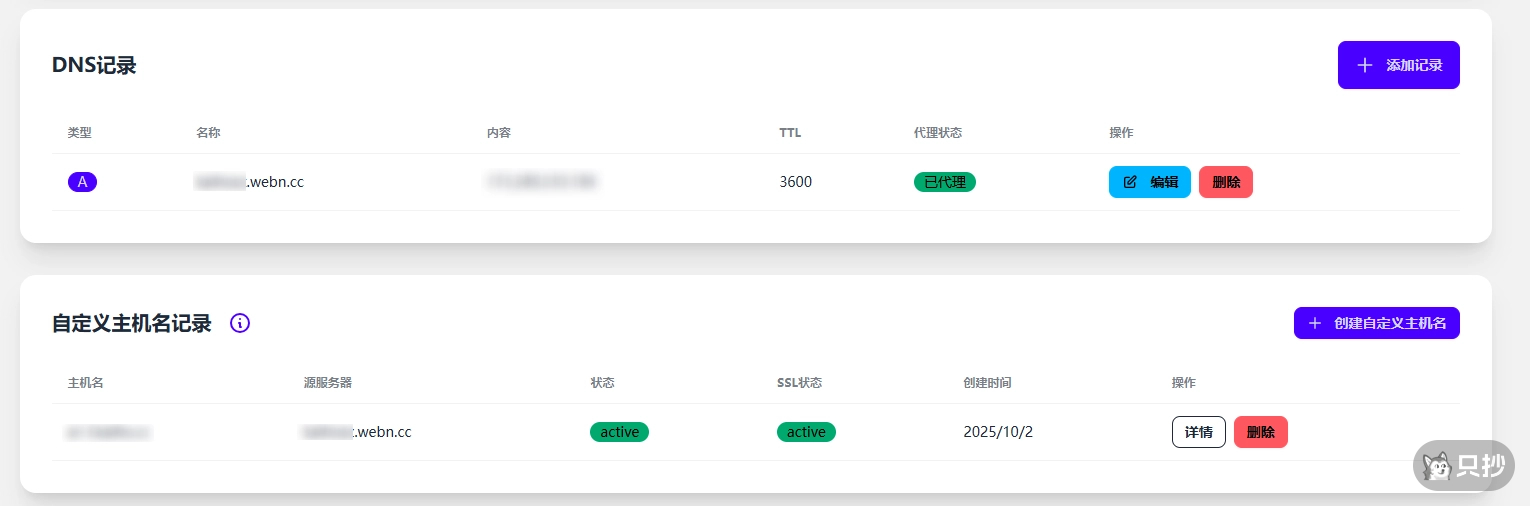The height and width of the screenshot is (506, 1530).
Task: Click the creation date 2025/10/2
Action: click(998, 432)
